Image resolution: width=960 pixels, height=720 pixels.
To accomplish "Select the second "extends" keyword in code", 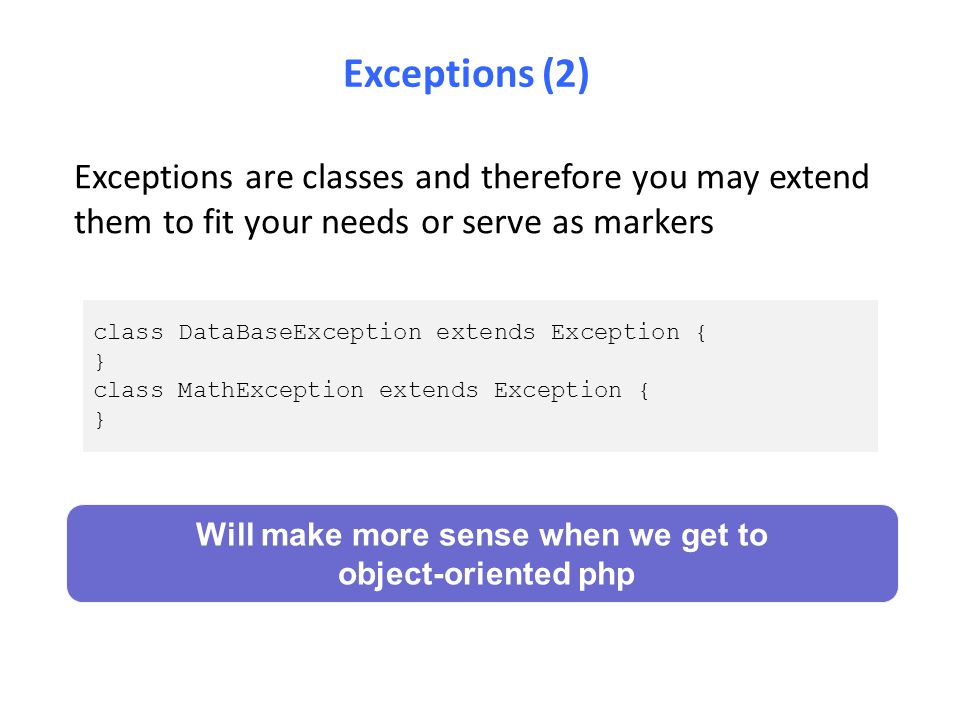I will click(x=429, y=390).
